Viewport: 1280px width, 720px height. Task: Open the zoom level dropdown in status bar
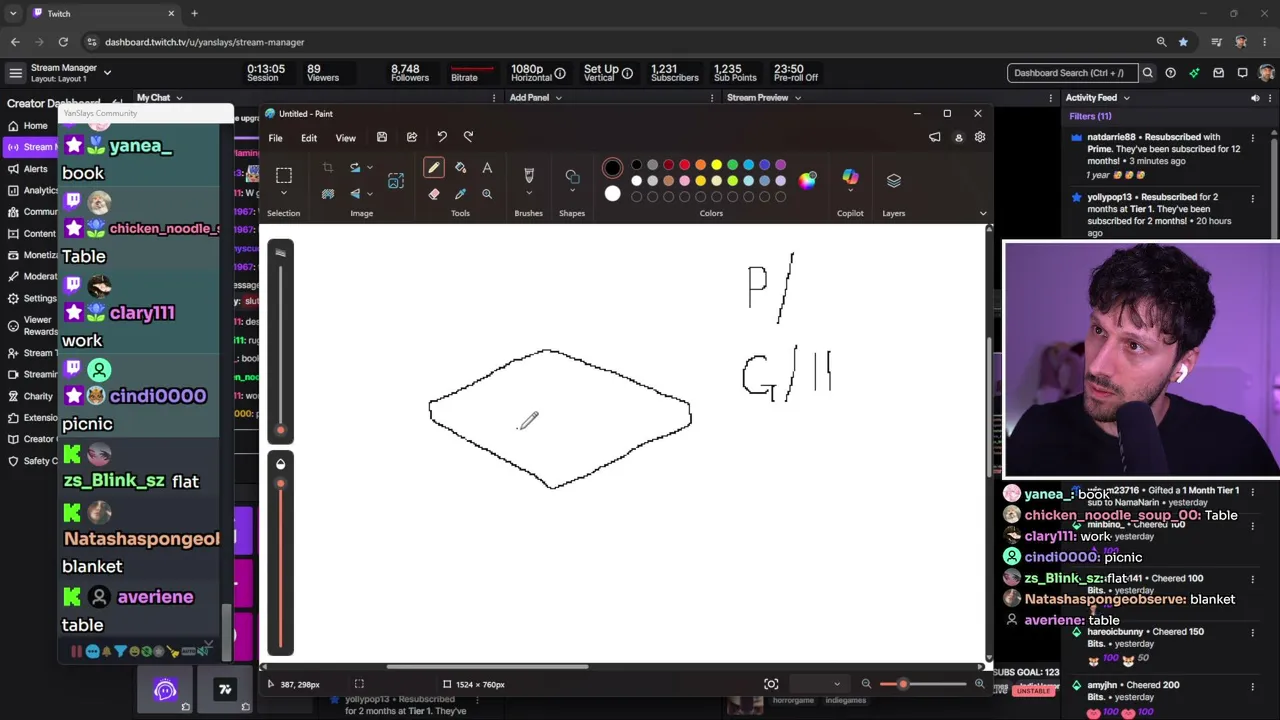pos(837,684)
